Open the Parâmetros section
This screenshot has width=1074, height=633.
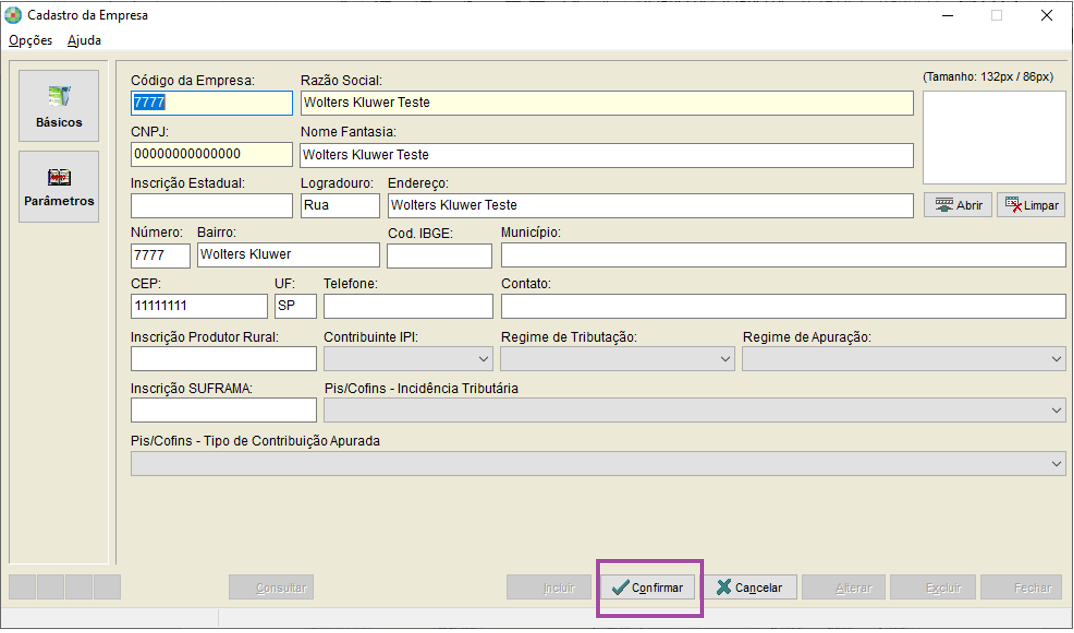[x=59, y=186]
